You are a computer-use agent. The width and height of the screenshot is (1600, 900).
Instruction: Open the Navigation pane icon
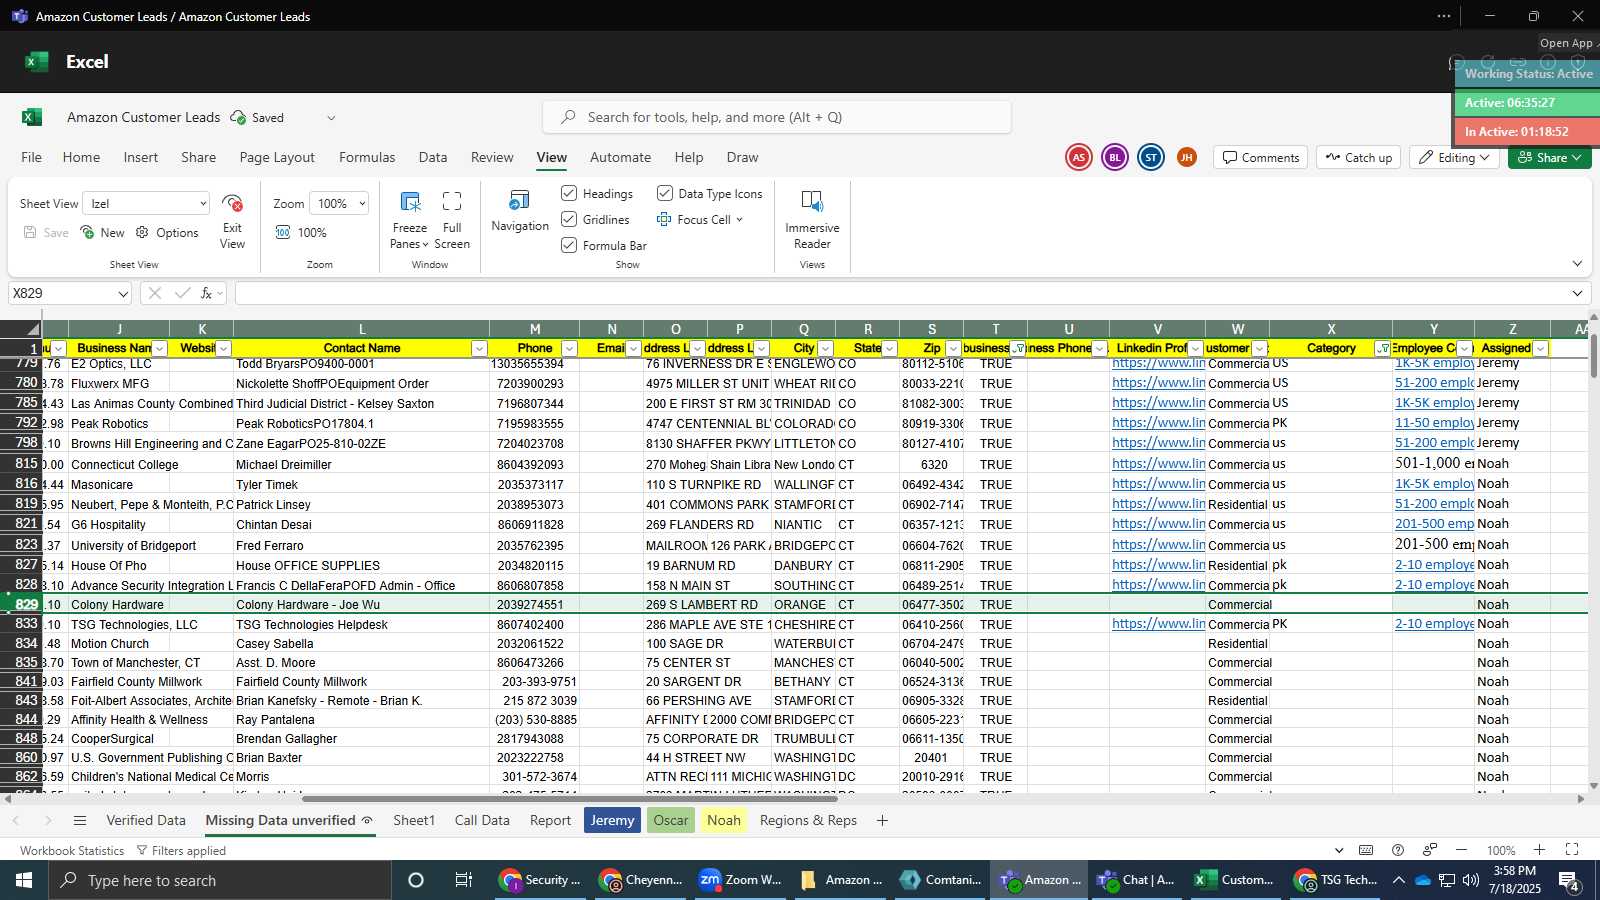(x=520, y=200)
